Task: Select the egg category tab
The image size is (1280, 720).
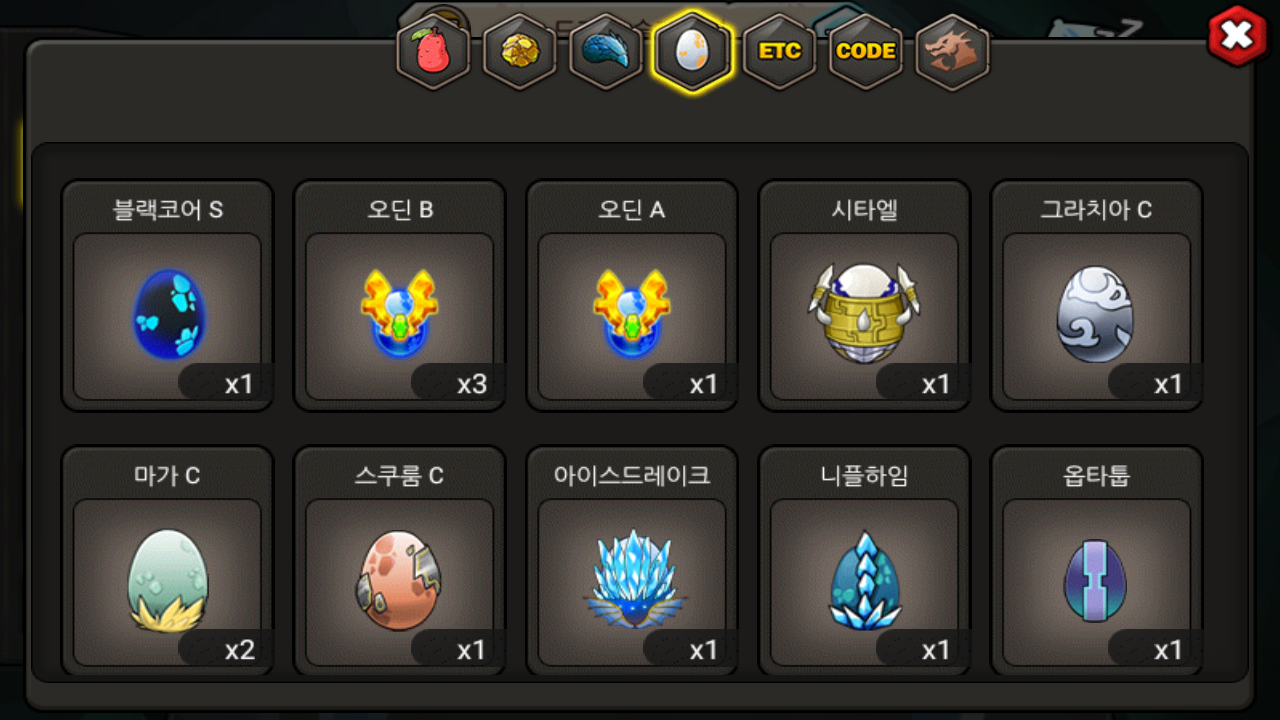Action: point(692,51)
